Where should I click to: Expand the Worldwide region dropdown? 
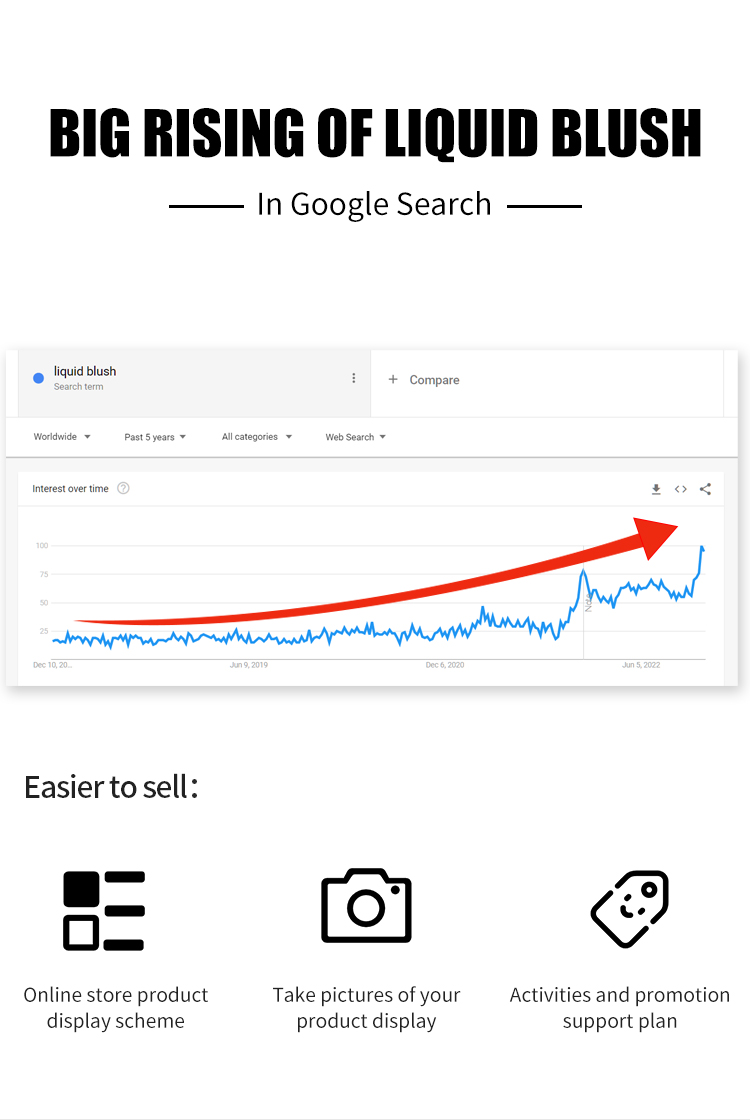coord(62,437)
